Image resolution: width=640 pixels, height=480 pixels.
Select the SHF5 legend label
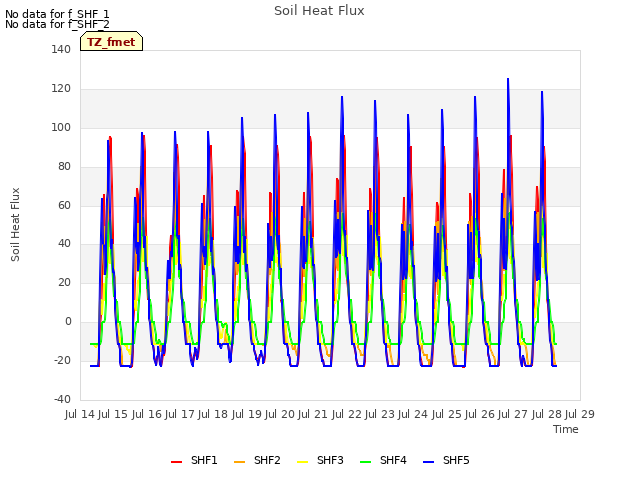pyautogui.click(x=456, y=460)
